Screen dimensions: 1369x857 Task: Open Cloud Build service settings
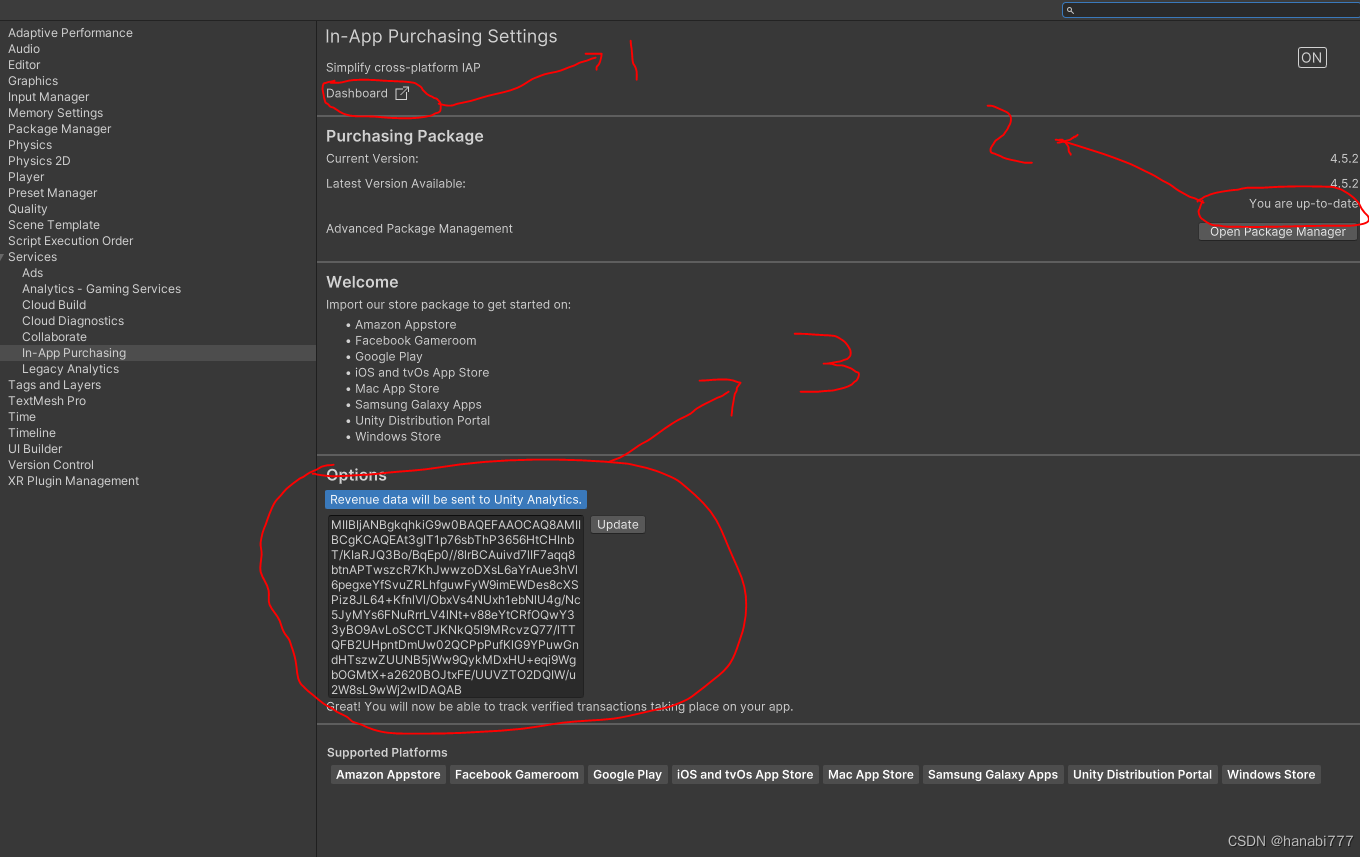(54, 305)
